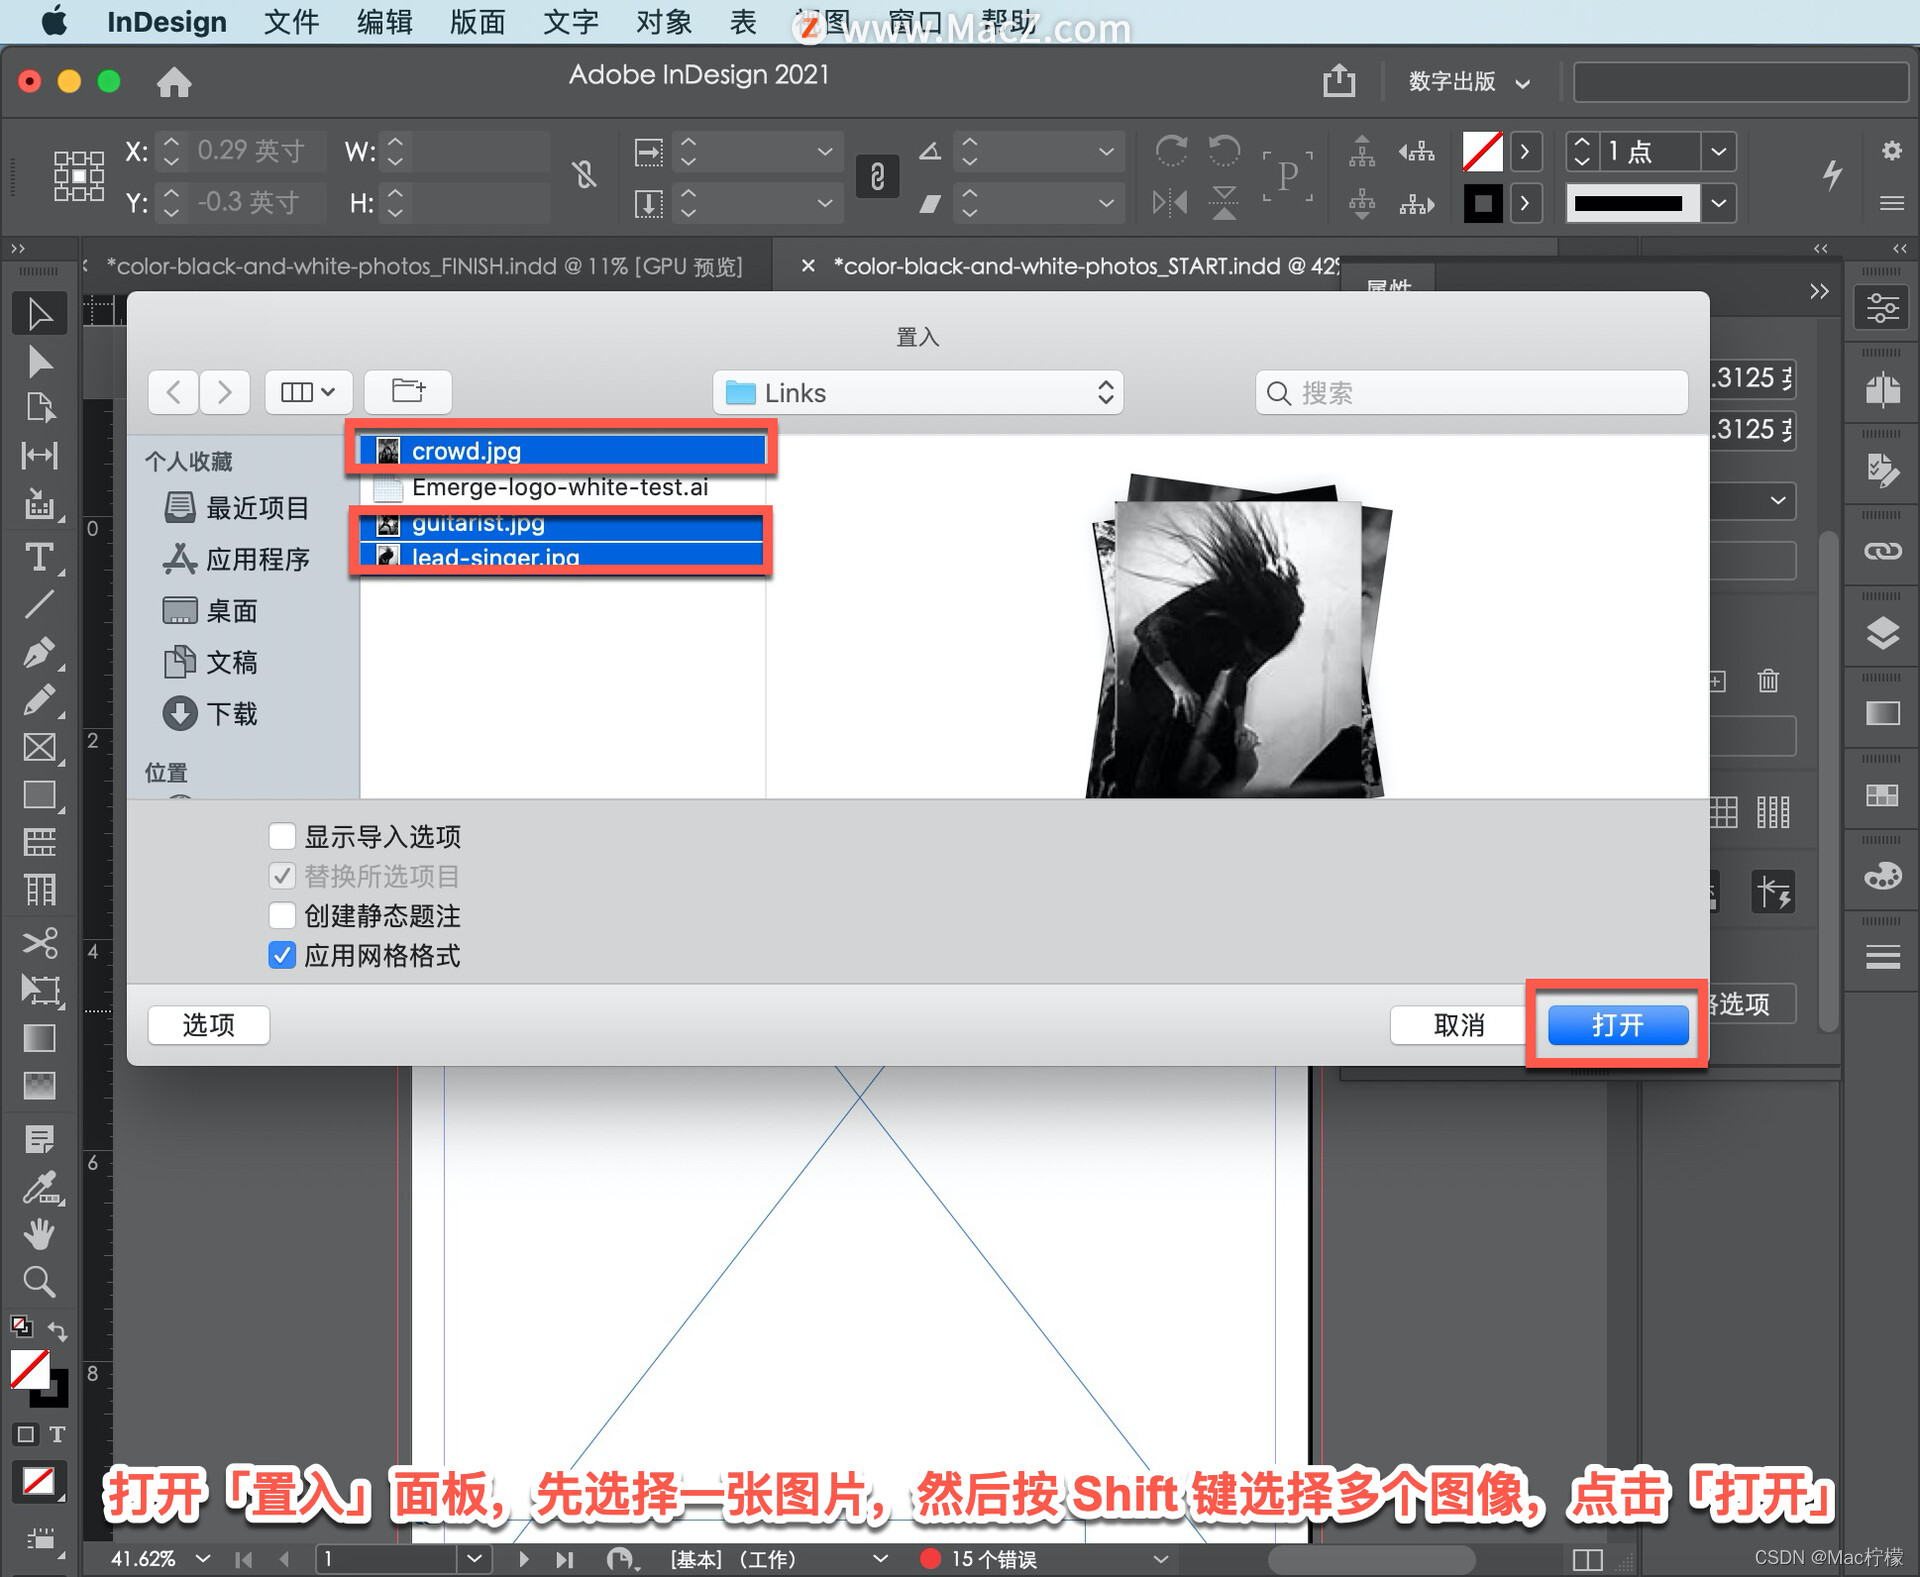Toggle formatting affects text button
The width and height of the screenshot is (1920, 1577).
coord(57,1435)
